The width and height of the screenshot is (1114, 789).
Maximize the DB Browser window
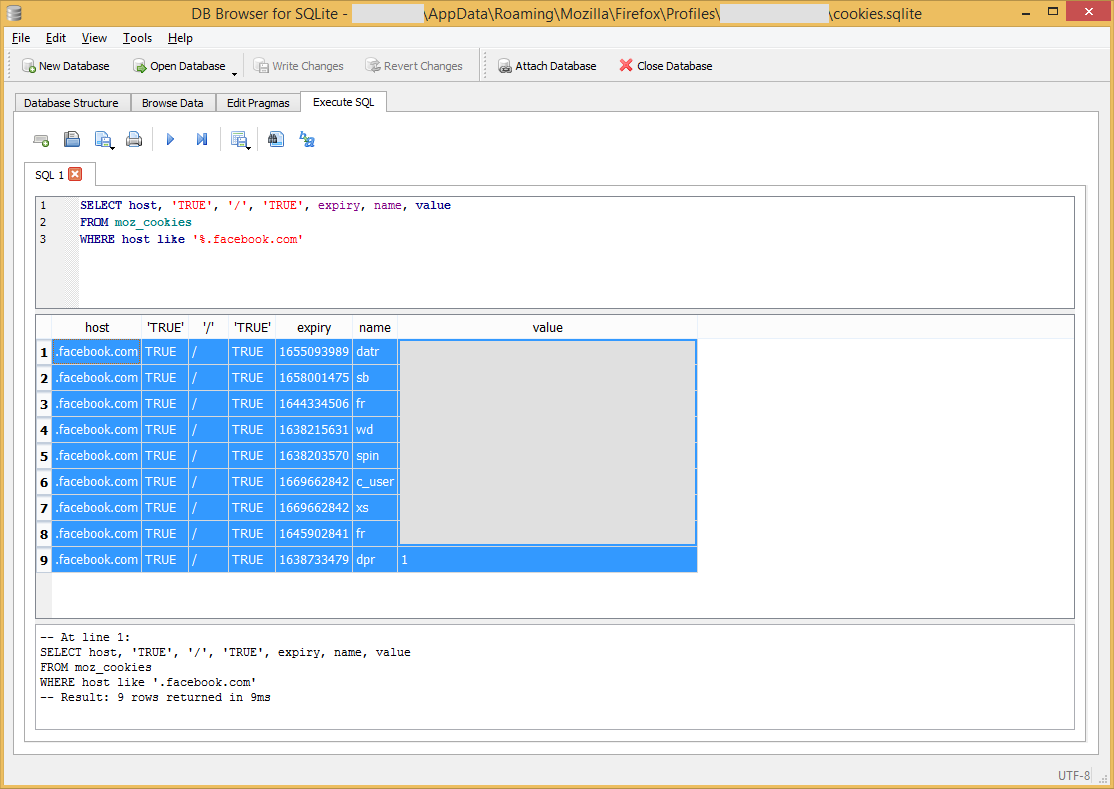[x=1053, y=12]
